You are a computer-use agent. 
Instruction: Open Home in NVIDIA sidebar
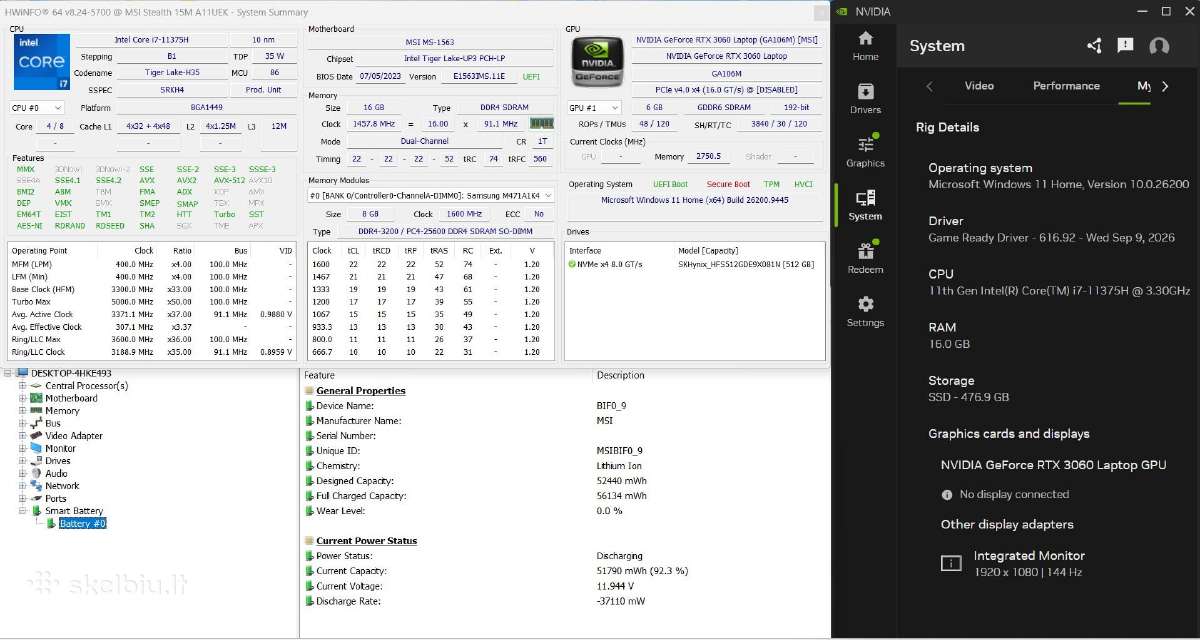pyautogui.click(x=865, y=45)
